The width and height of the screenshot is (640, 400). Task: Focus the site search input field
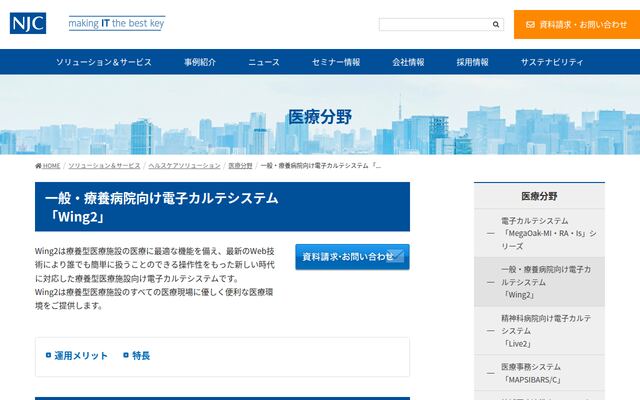(435, 24)
